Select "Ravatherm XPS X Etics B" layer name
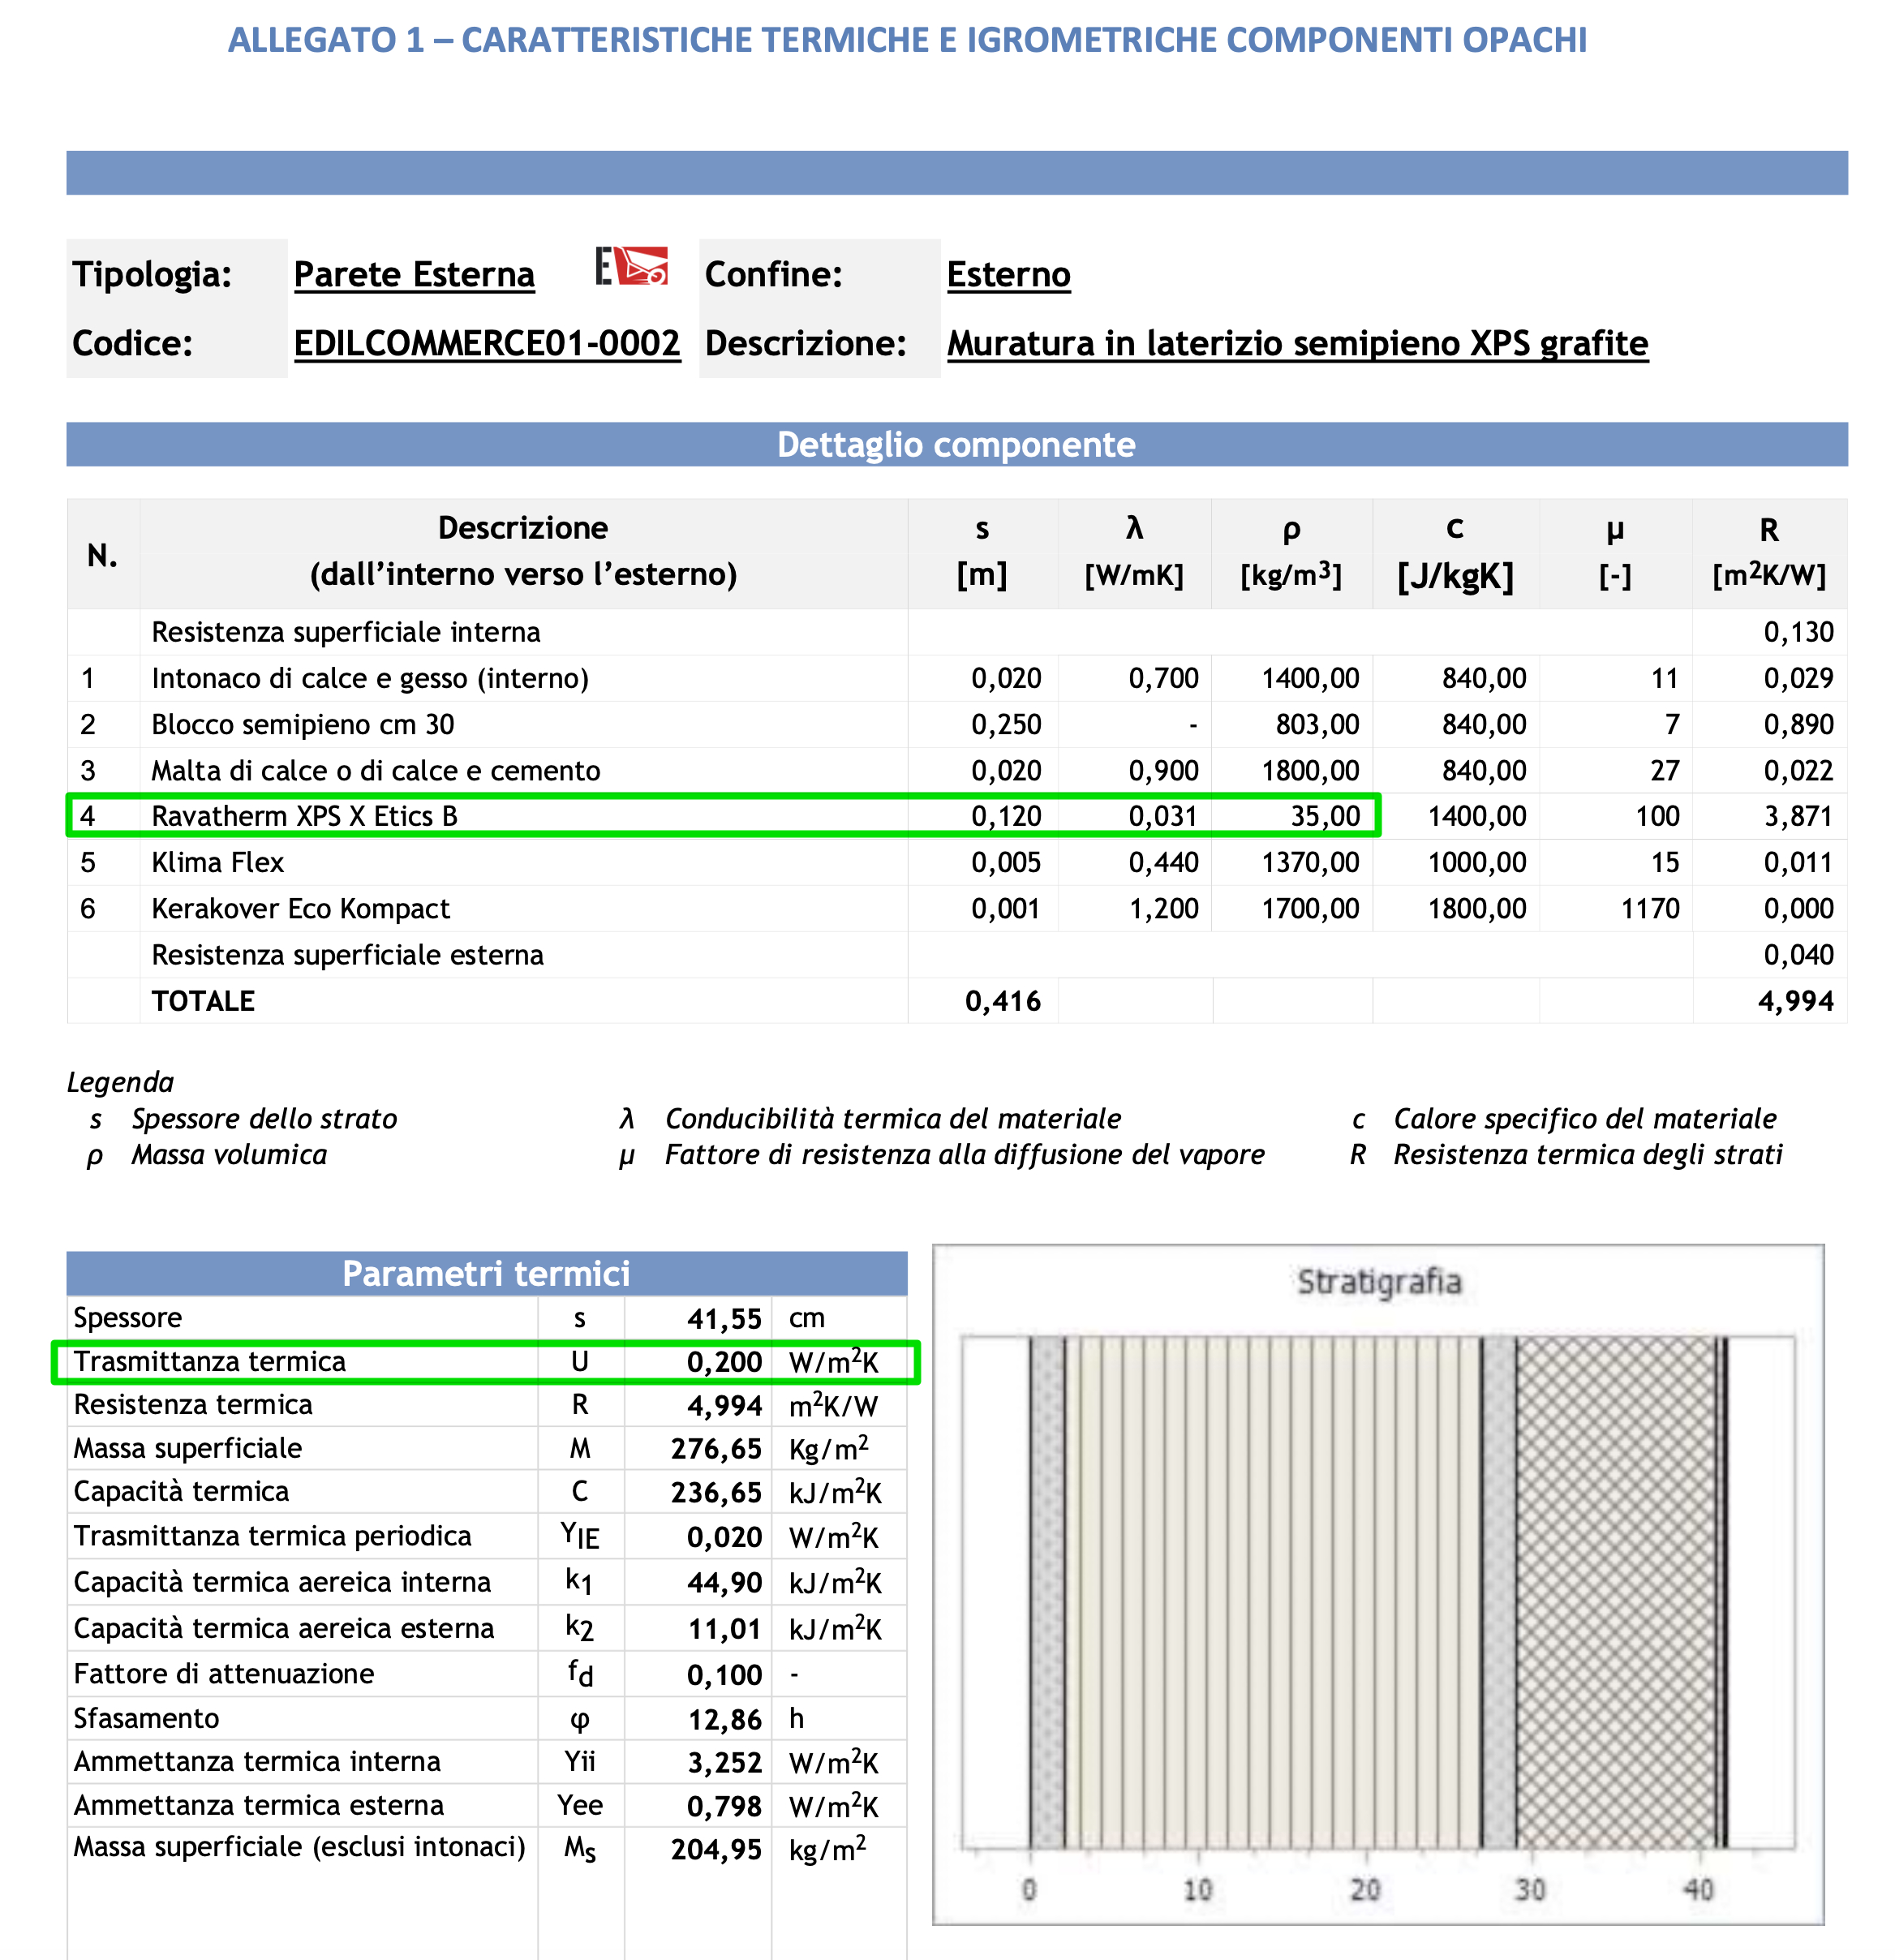1895x1960 pixels. 305,816
